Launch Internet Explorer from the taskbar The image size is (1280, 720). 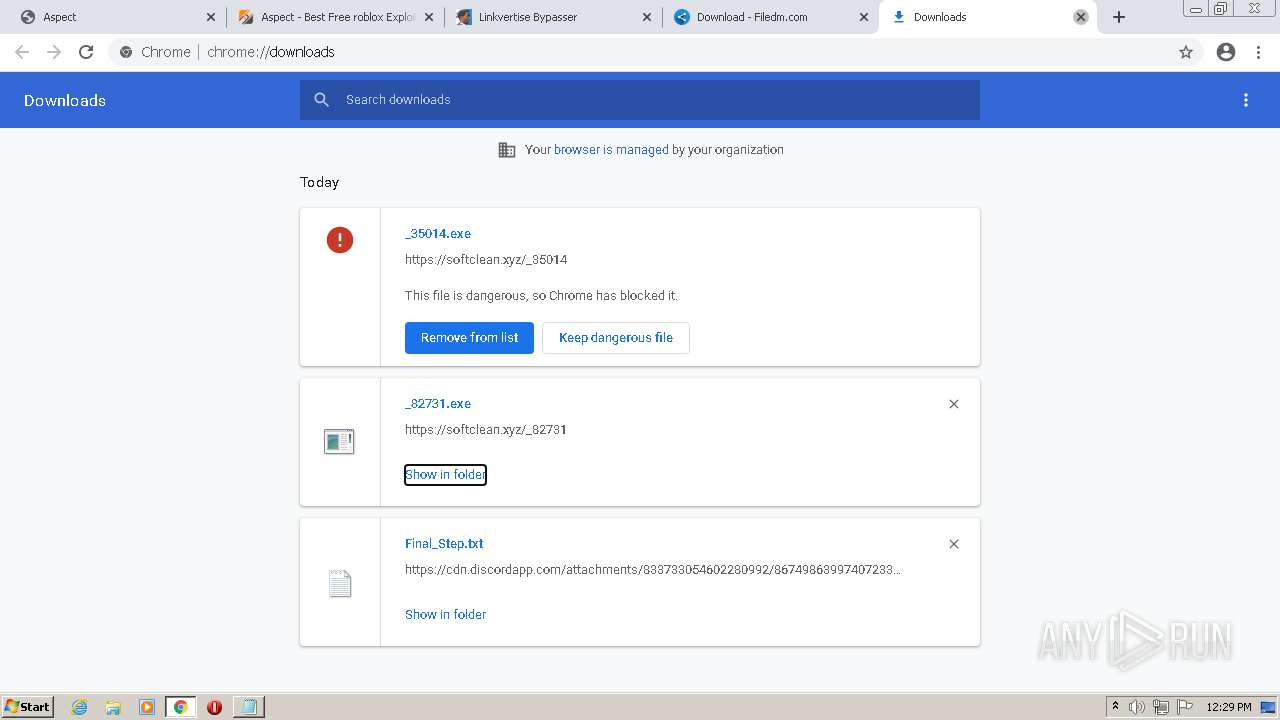tap(80, 707)
